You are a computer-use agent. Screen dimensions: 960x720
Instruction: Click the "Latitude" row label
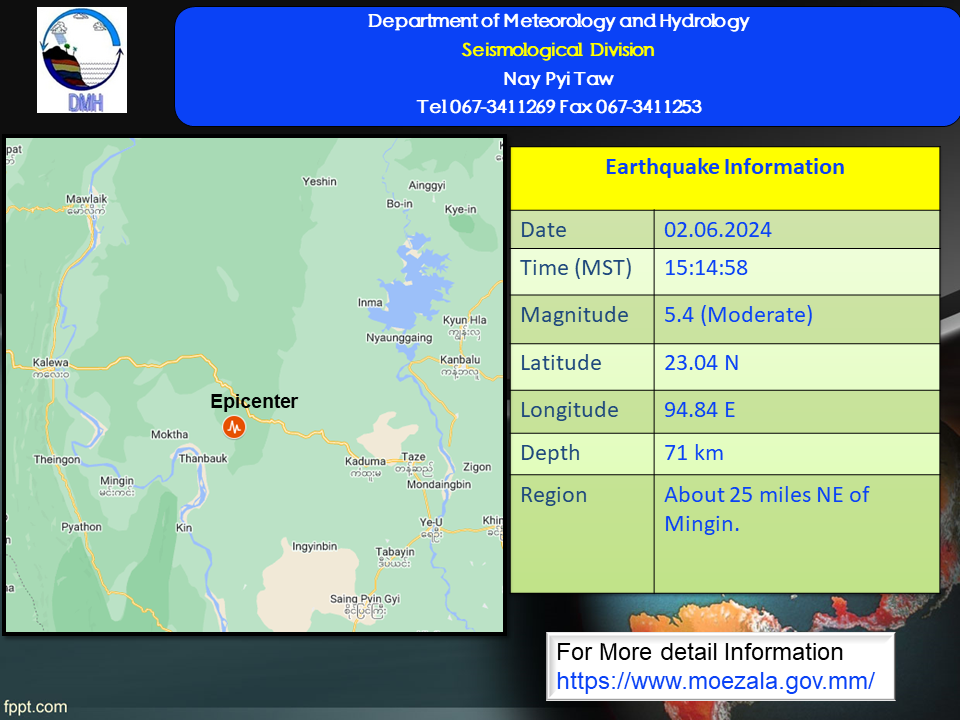561,362
